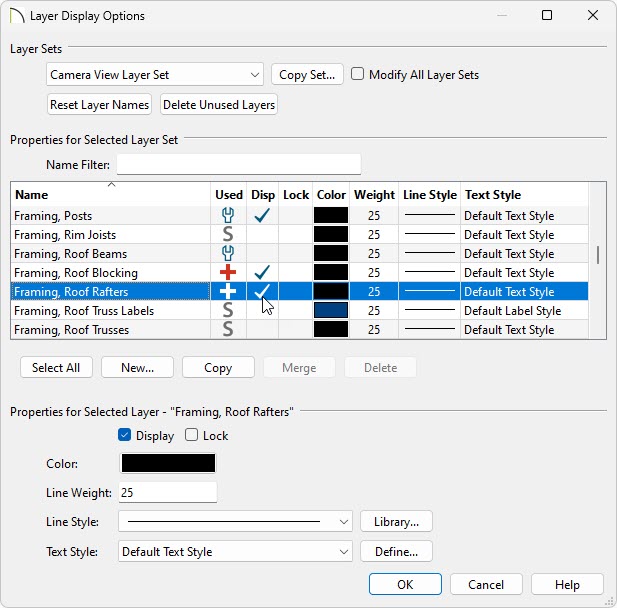The image size is (617, 608).
Task: Select the Framing, Roof Blocking layer
Action: 299,272
